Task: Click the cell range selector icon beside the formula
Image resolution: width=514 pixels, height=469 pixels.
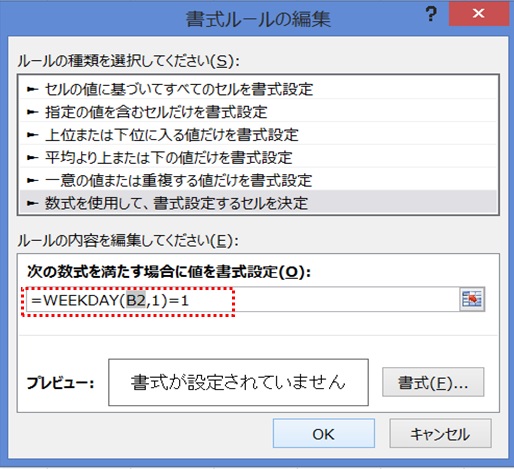Action: click(x=472, y=299)
